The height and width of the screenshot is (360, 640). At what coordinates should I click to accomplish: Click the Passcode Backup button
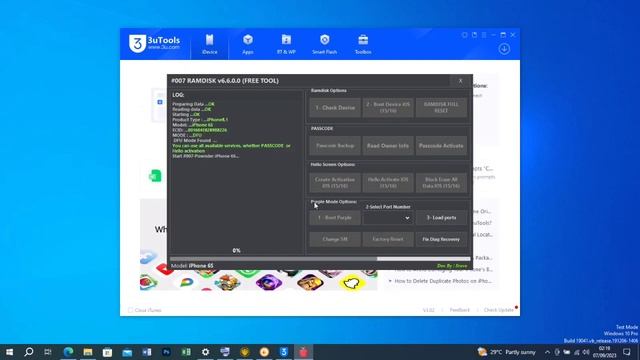point(335,146)
